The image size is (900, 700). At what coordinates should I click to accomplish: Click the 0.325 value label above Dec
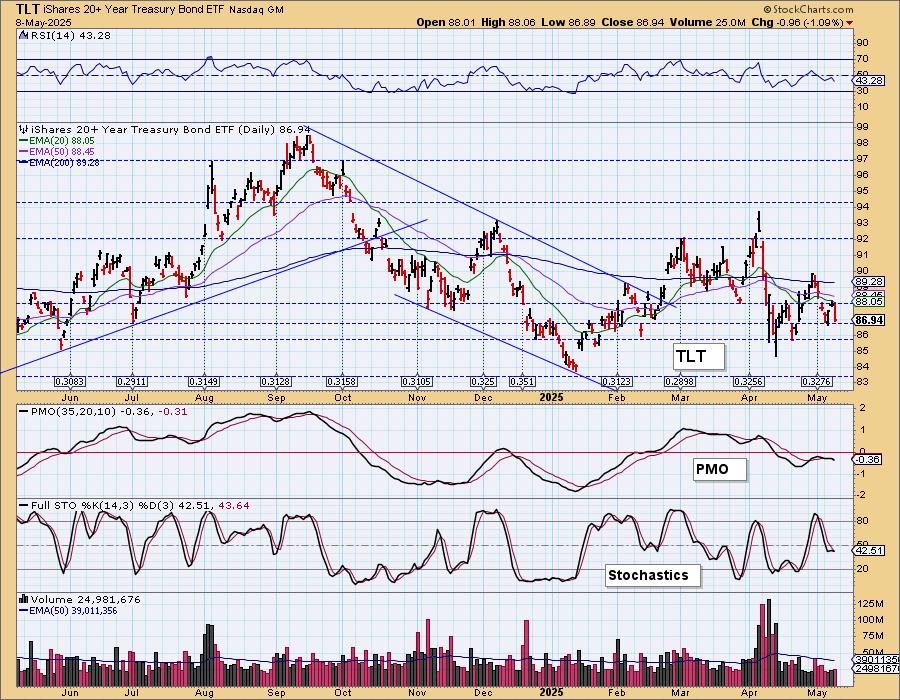point(483,382)
